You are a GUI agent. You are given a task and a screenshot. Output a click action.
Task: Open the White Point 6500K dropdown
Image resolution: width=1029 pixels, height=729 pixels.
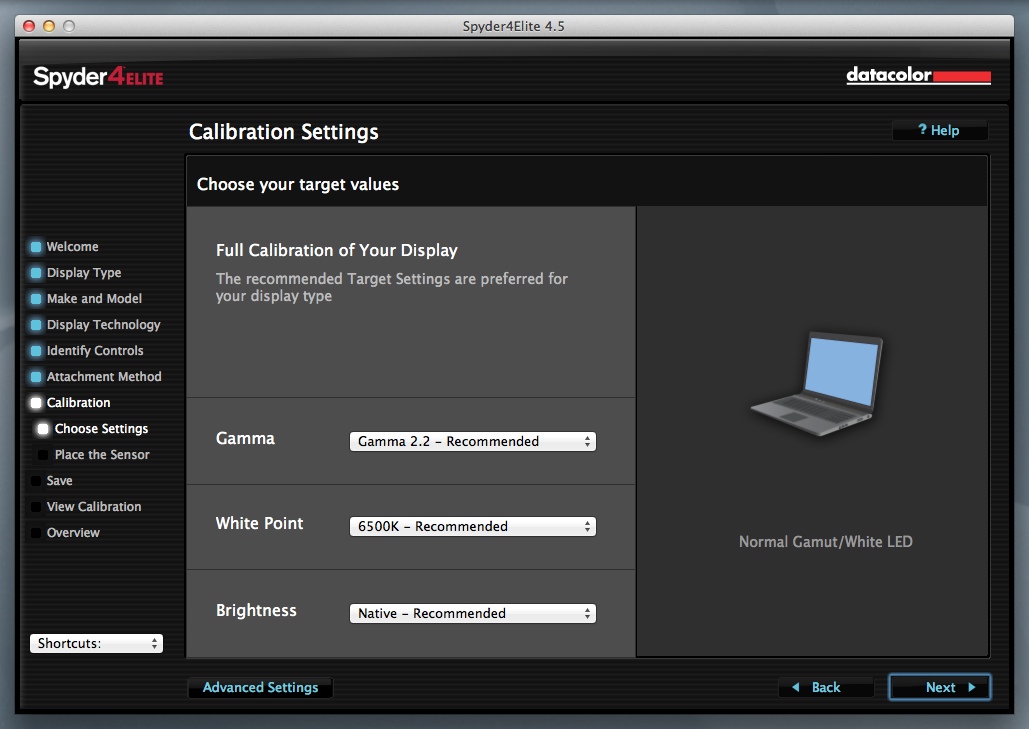click(472, 526)
